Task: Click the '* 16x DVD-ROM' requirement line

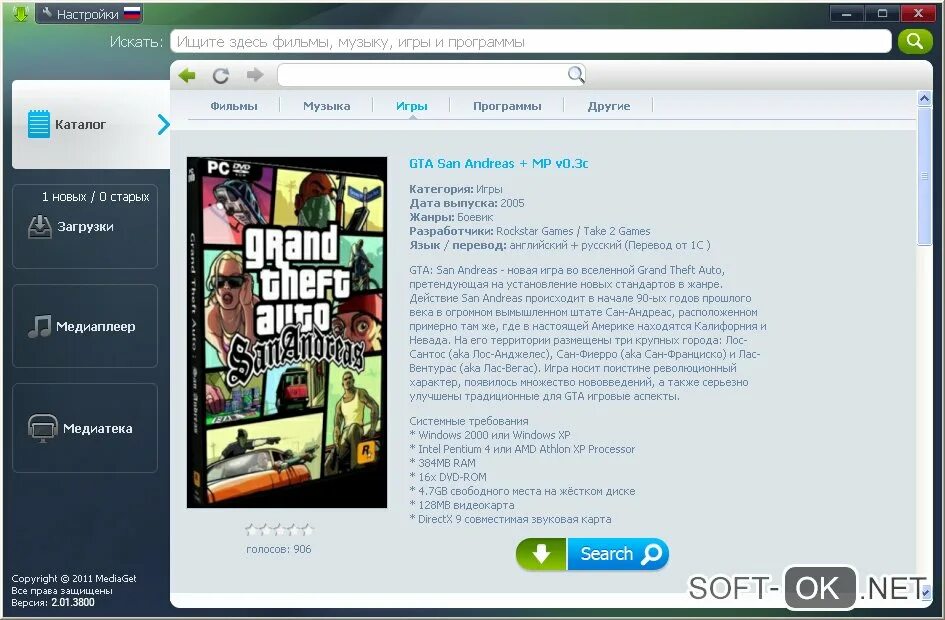Action: point(448,477)
